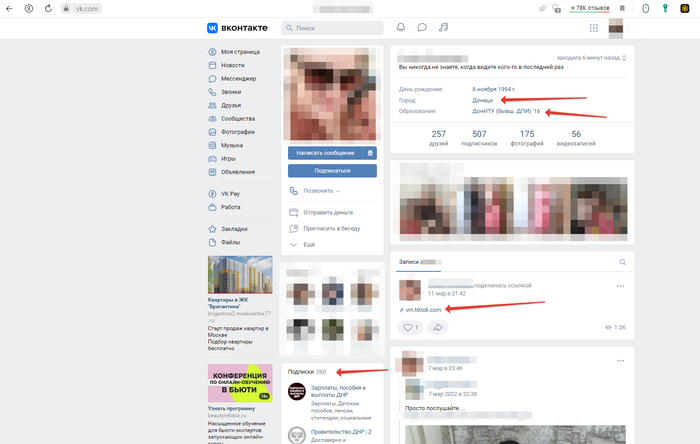Click the 7 мар 2022 в 22:38 repost timestamp
This screenshot has width=700, height=444.
point(453,394)
